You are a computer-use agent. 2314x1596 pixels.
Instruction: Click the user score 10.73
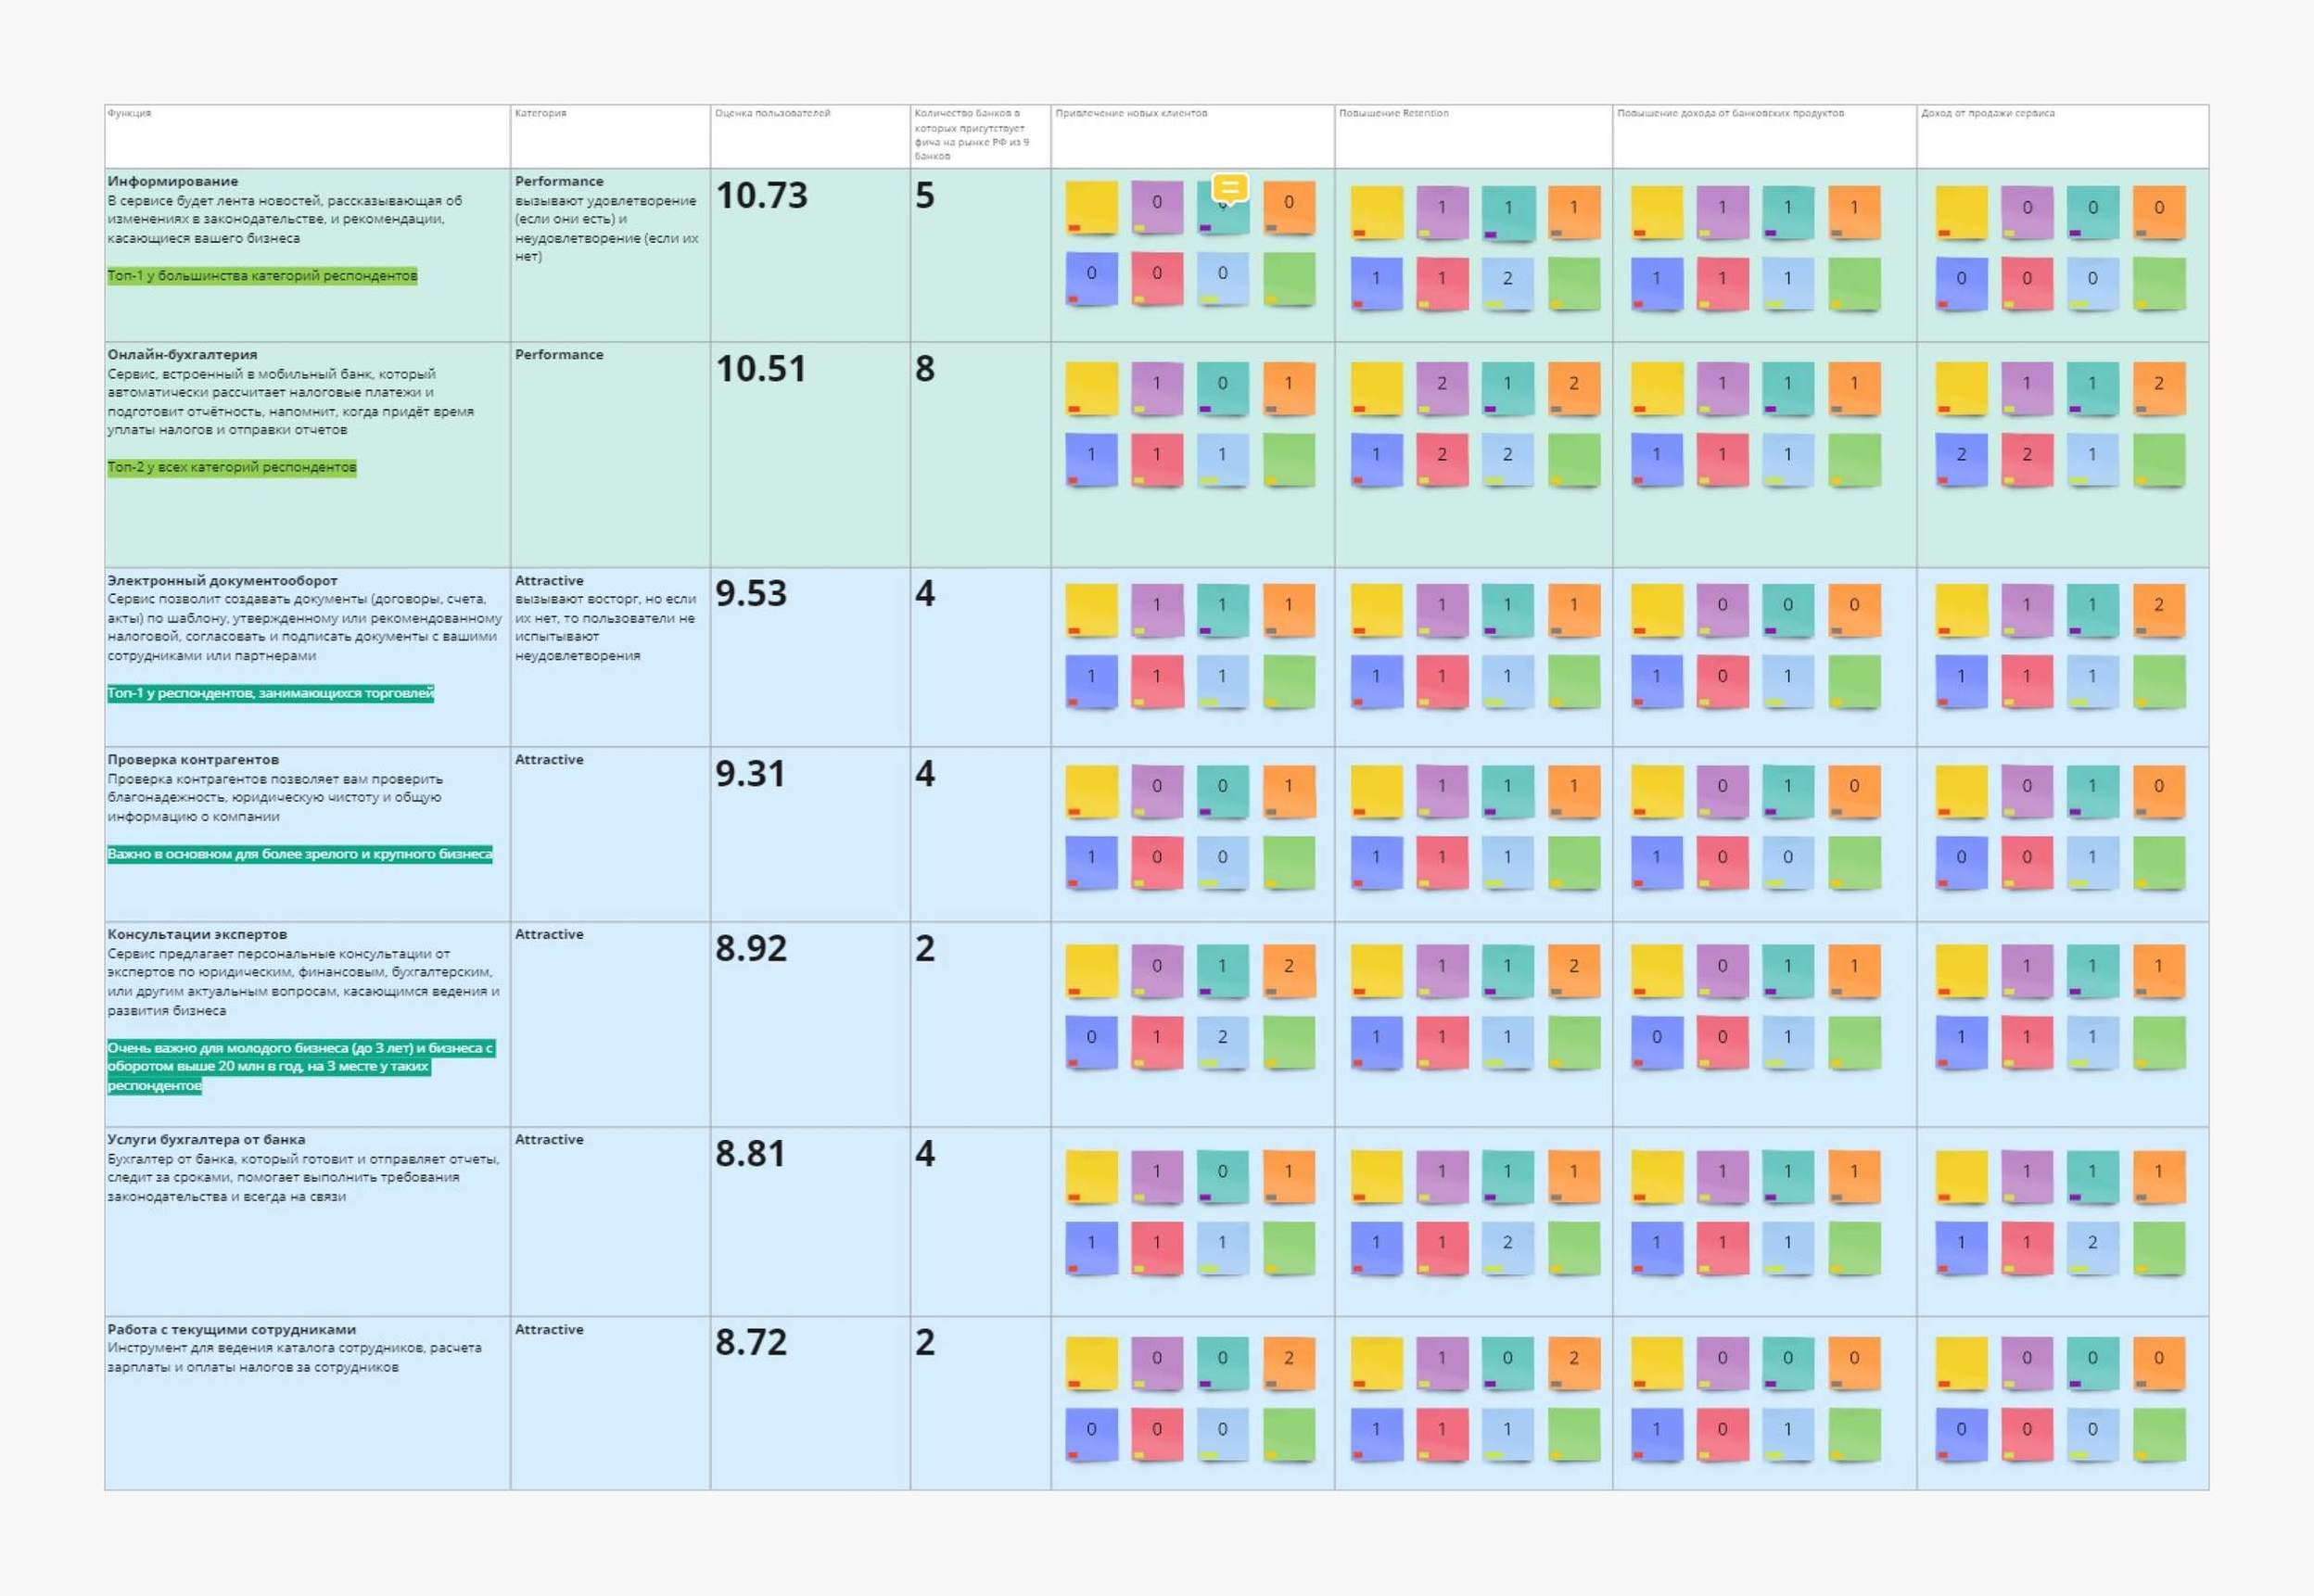(761, 195)
